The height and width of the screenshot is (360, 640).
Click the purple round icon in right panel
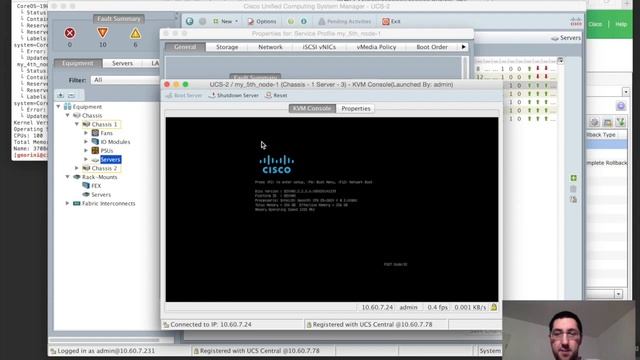pyautogui.click(x=621, y=107)
